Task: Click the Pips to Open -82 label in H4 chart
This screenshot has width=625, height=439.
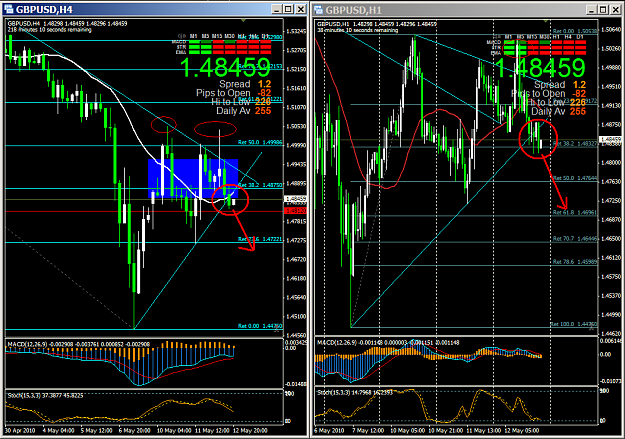Action: (234, 93)
